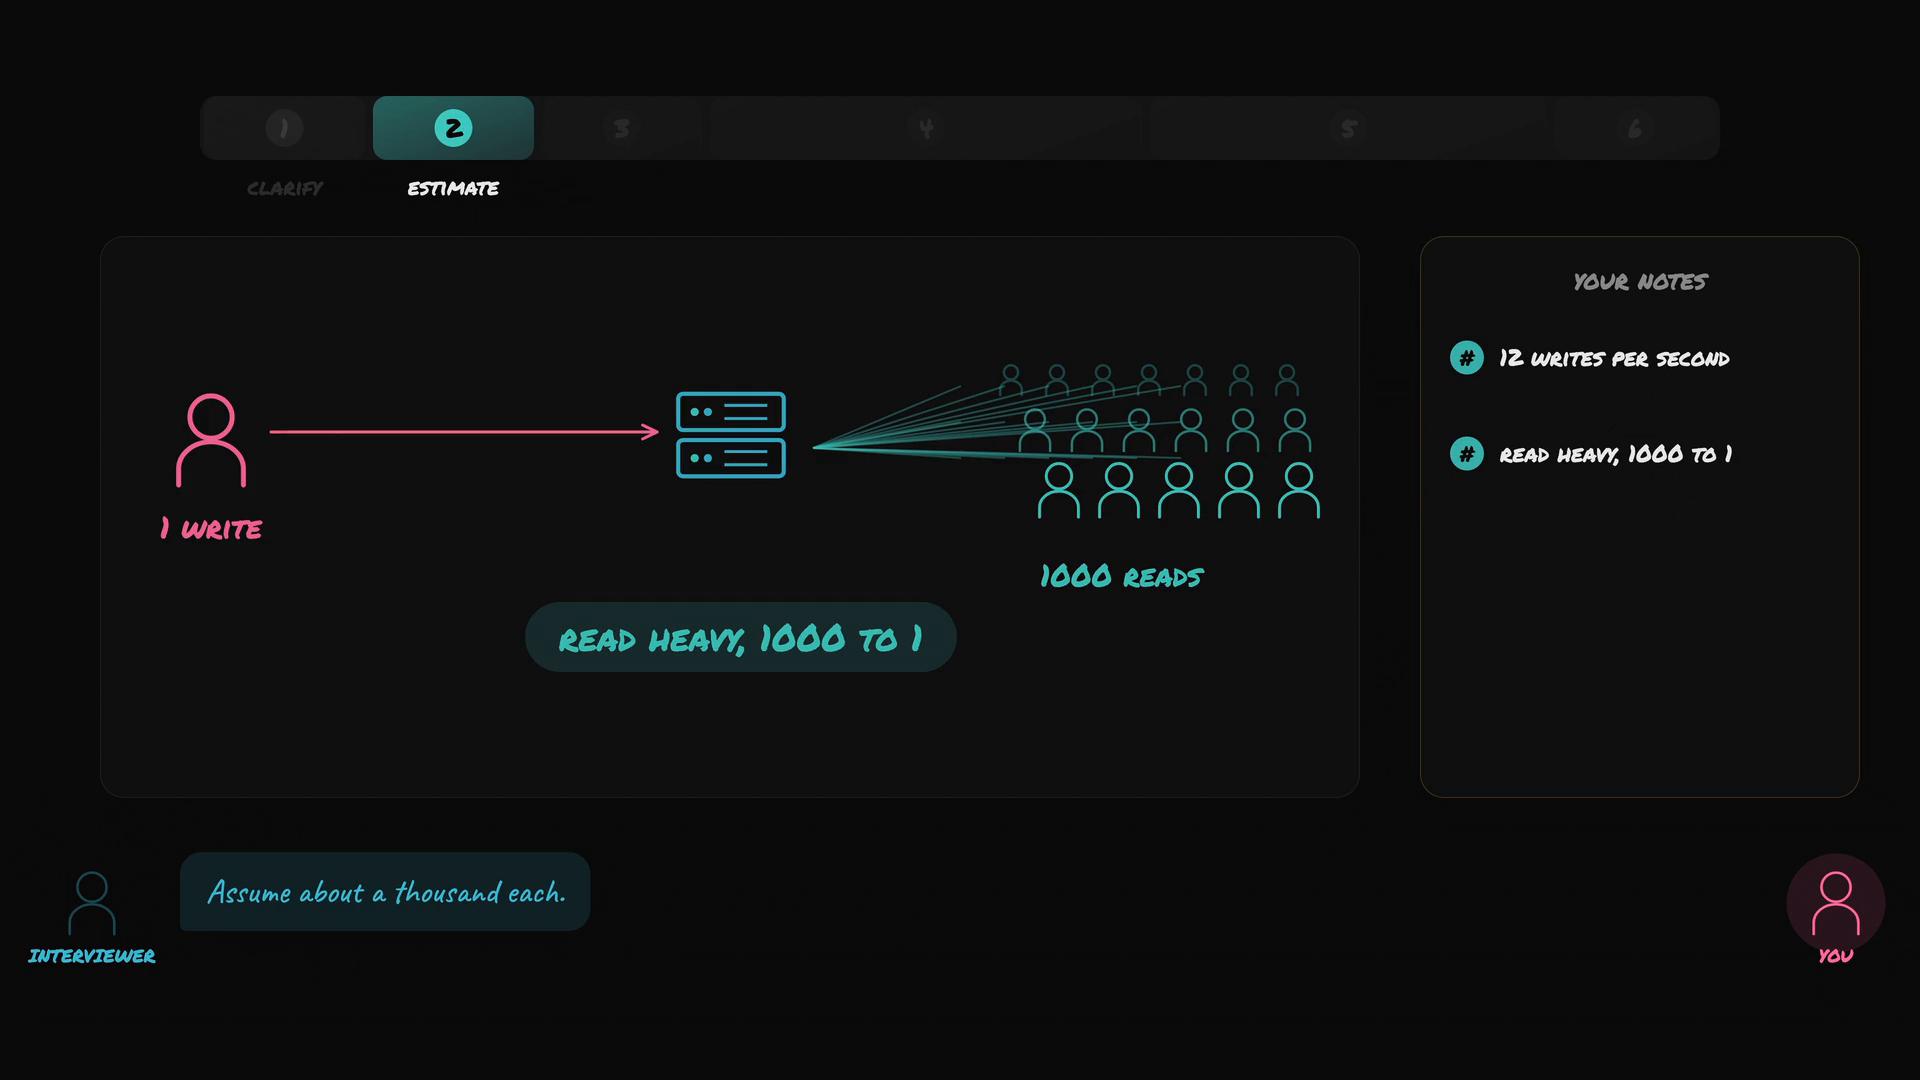
Task: Click the 'Clarify' step label
Action: 285,188
